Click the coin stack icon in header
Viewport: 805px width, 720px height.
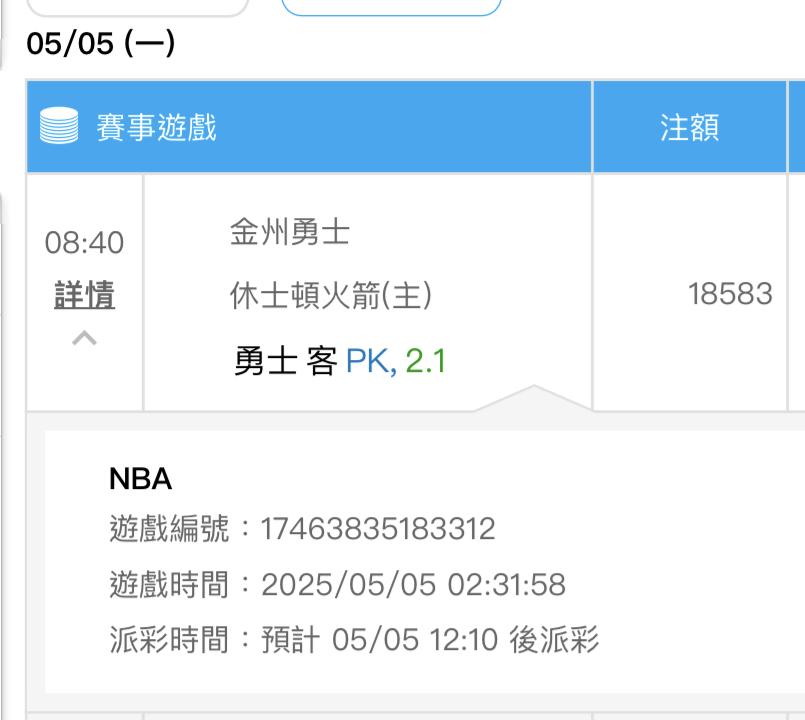[60, 128]
